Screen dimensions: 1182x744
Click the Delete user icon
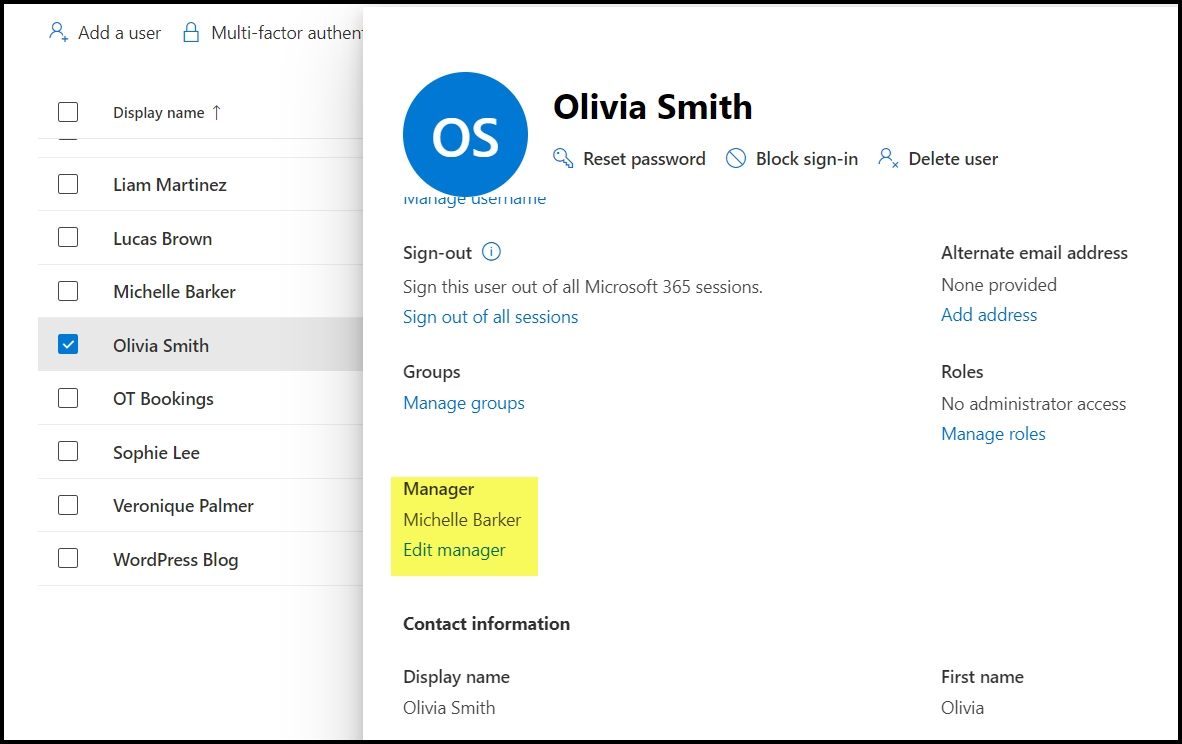click(888, 158)
